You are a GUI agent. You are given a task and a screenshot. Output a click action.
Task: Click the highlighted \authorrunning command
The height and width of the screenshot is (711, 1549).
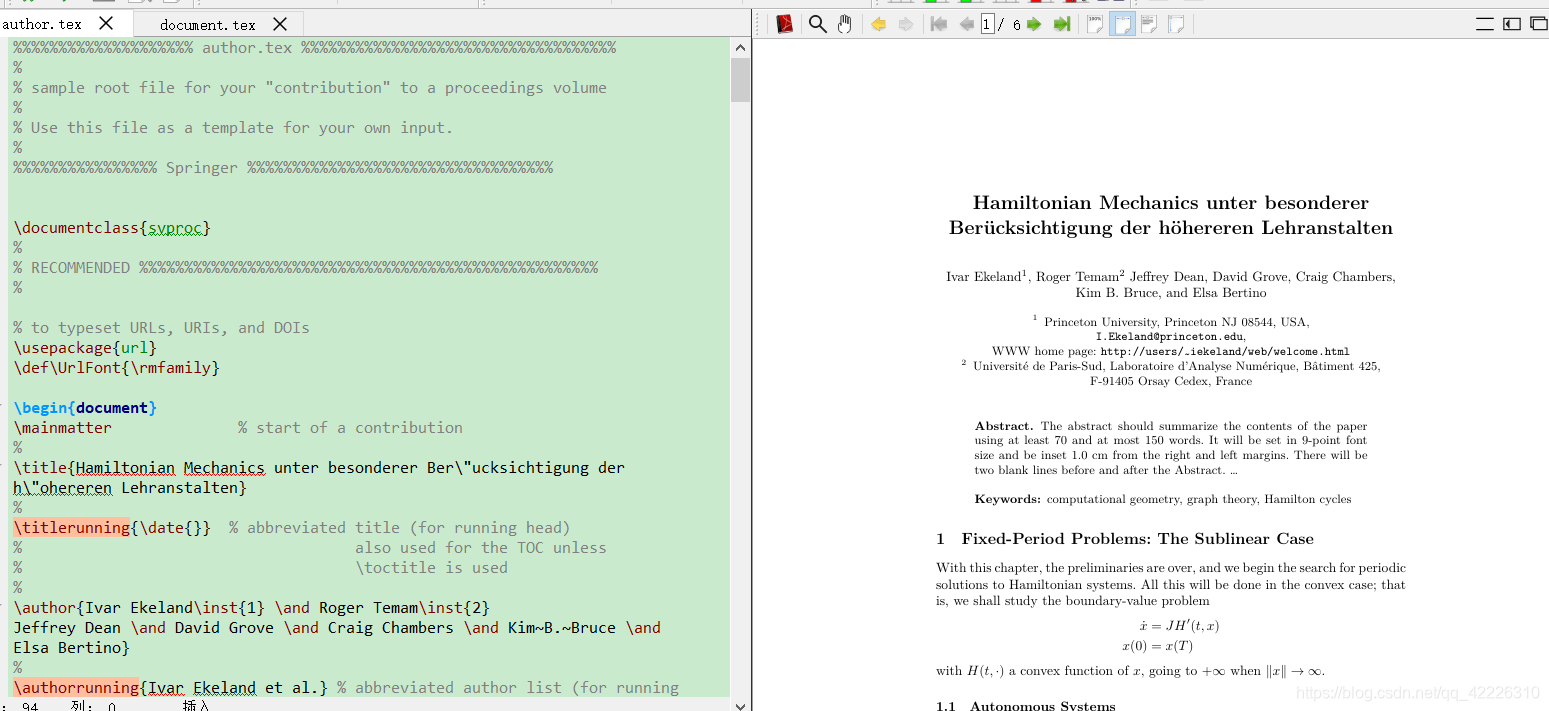(76, 688)
